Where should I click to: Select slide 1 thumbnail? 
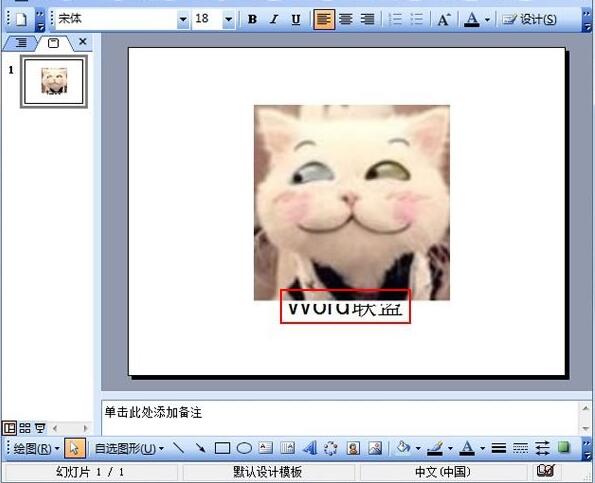click(54, 82)
